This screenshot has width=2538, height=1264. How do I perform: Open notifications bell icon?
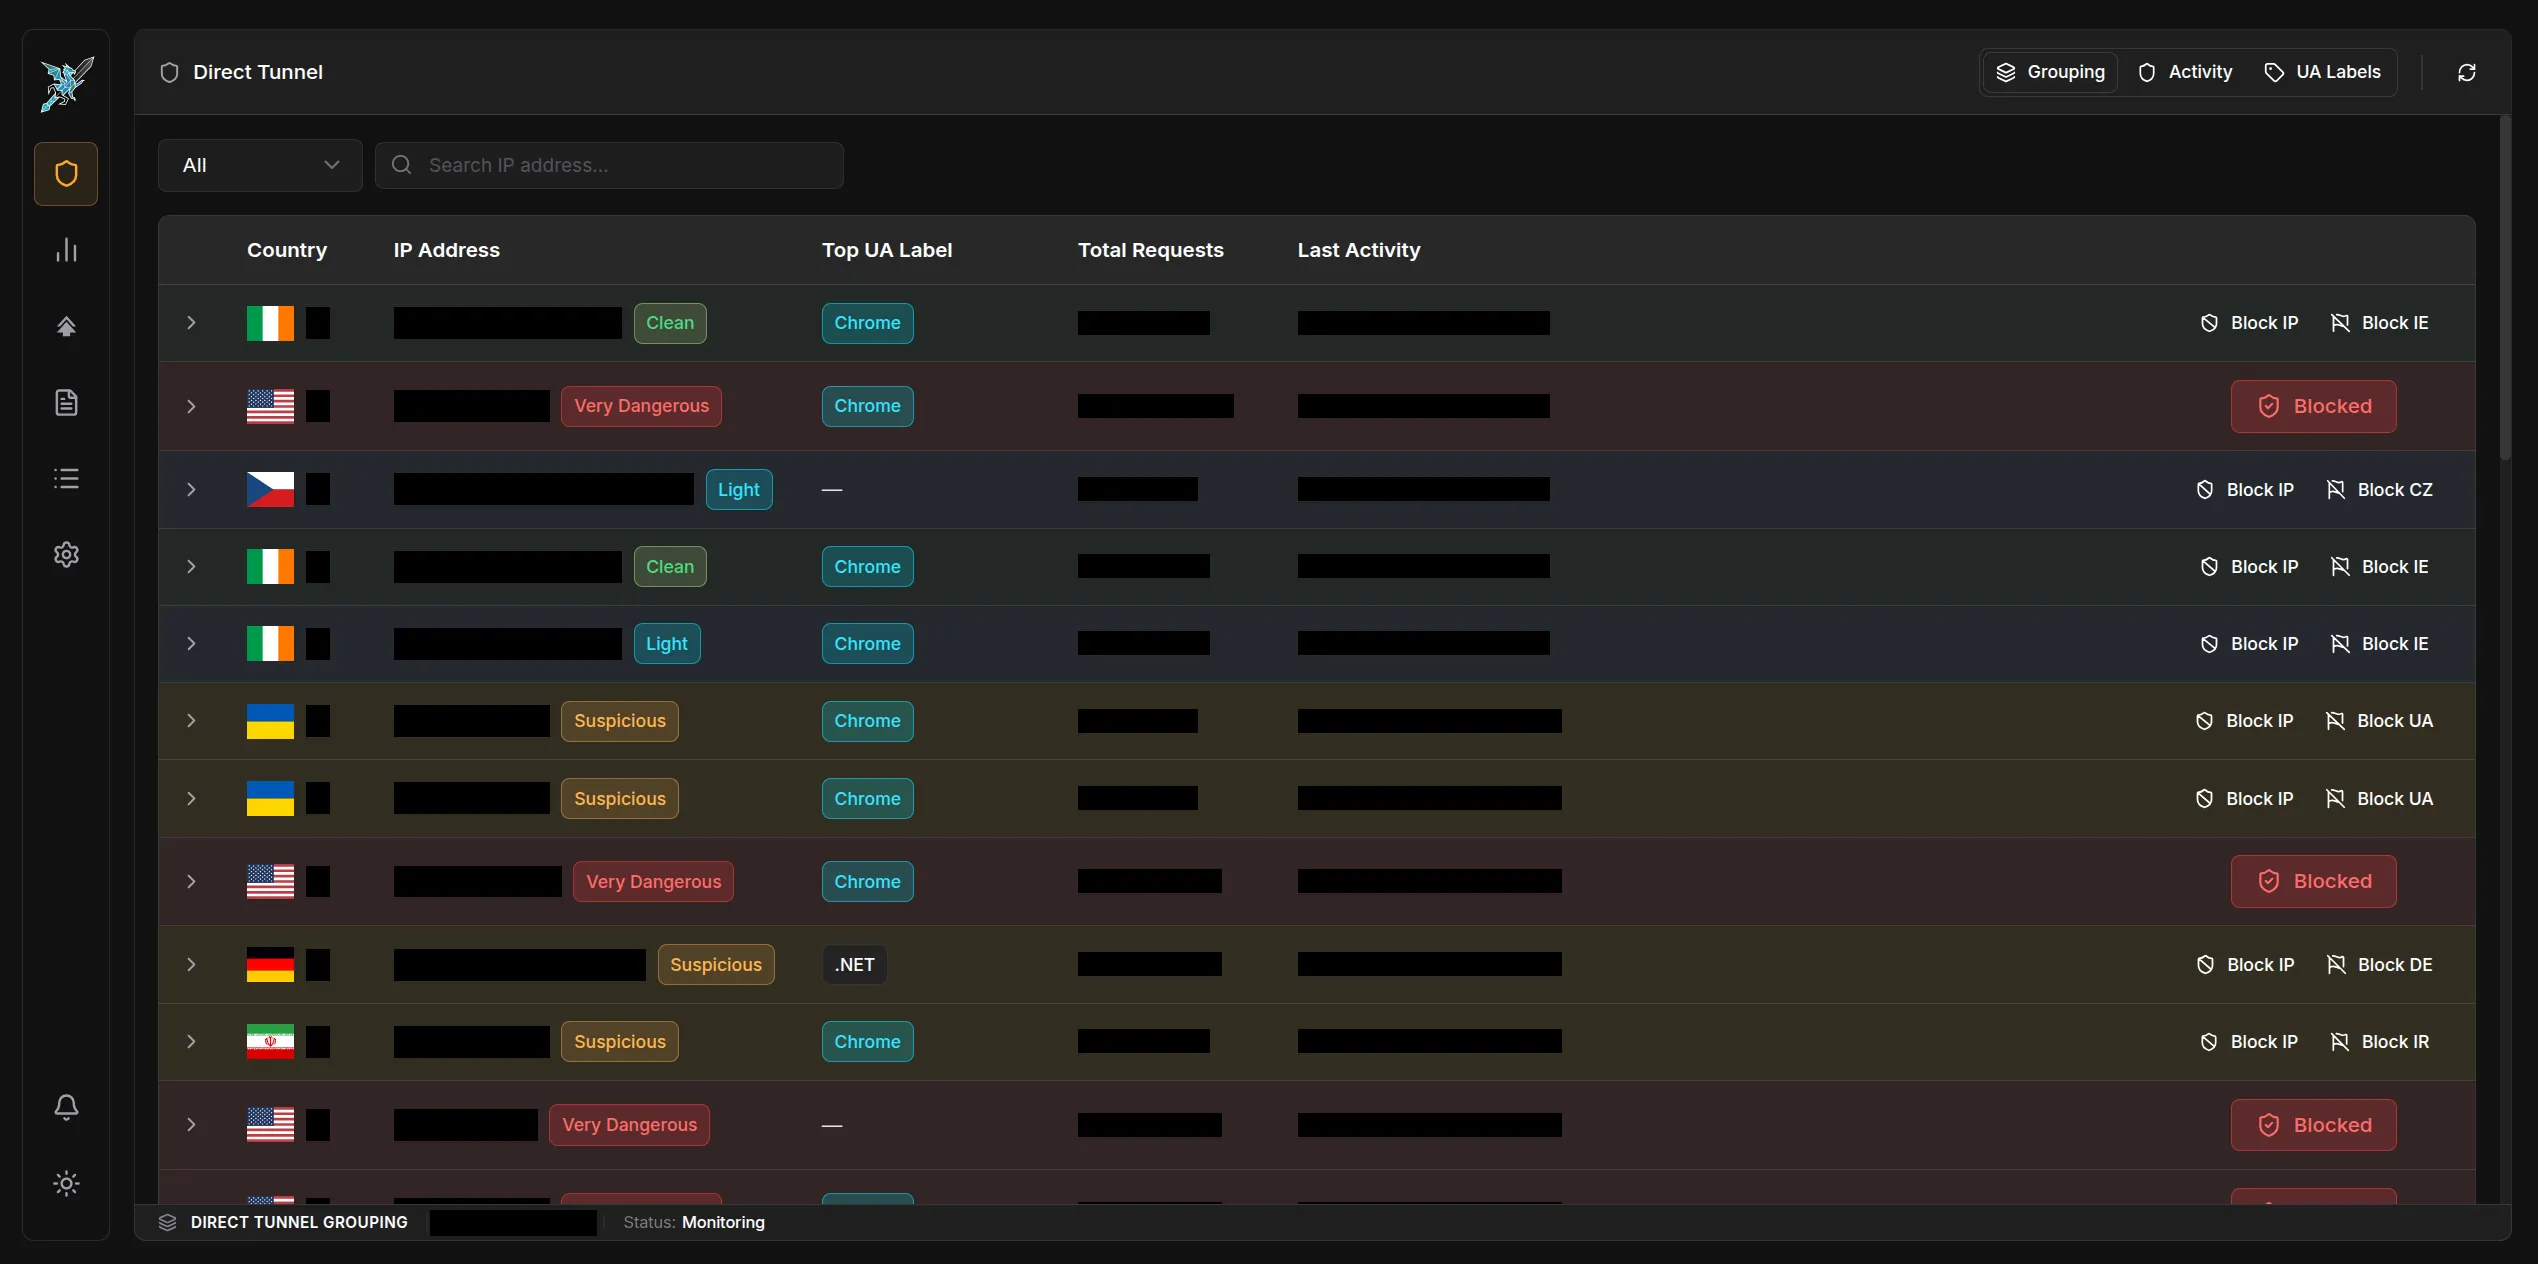(x=66, y=1107)
